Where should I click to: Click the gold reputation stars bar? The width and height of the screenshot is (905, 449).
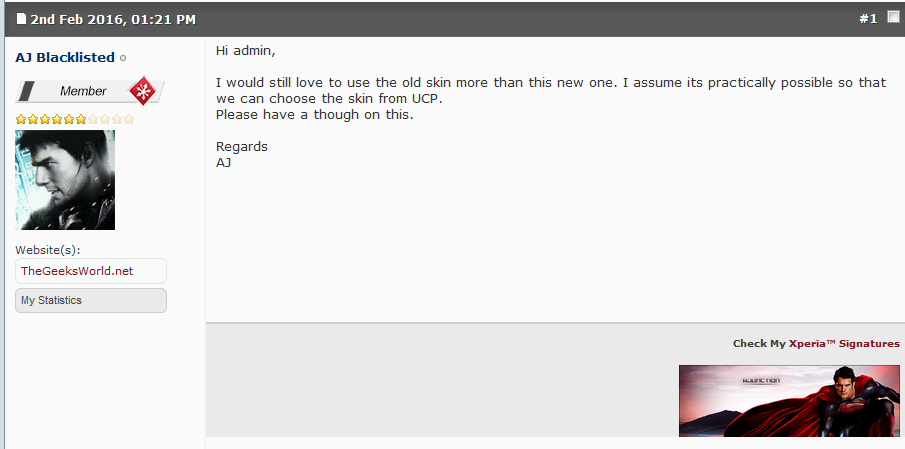point(74,119)
